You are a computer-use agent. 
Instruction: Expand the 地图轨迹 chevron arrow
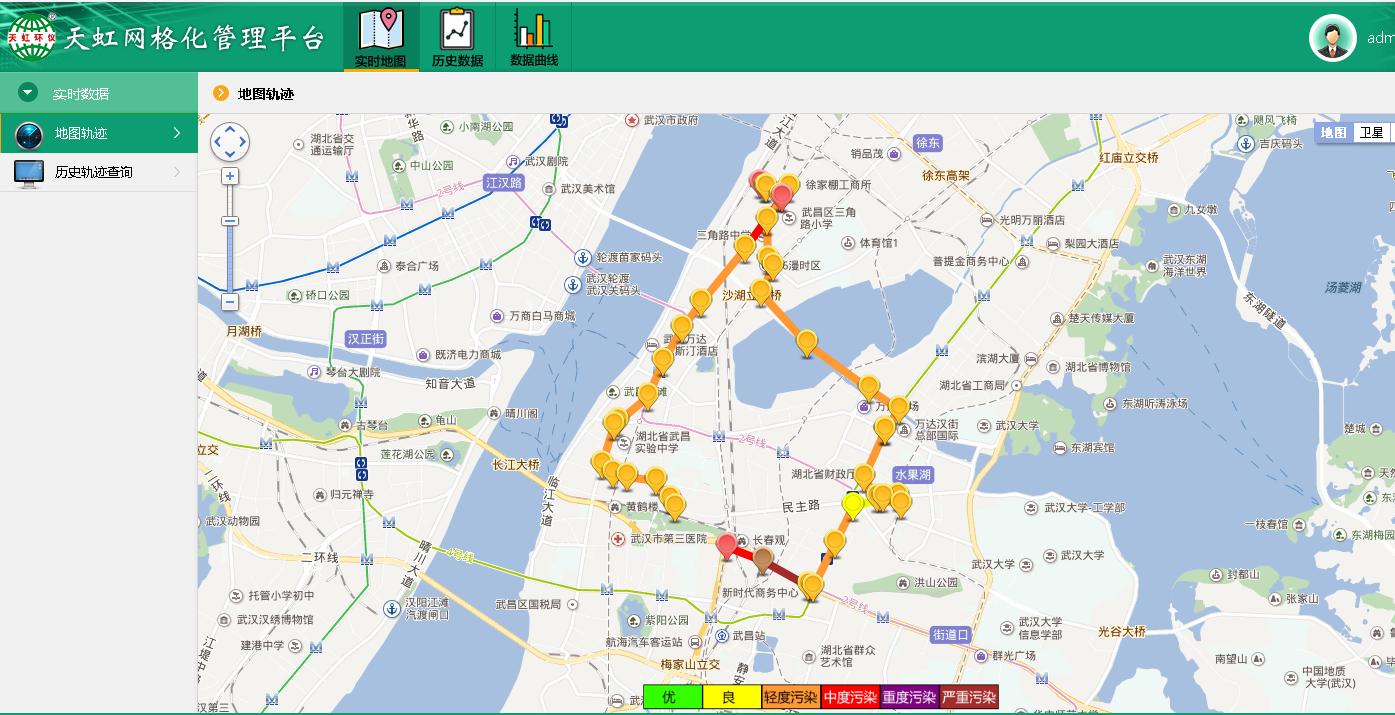point(177,133)
